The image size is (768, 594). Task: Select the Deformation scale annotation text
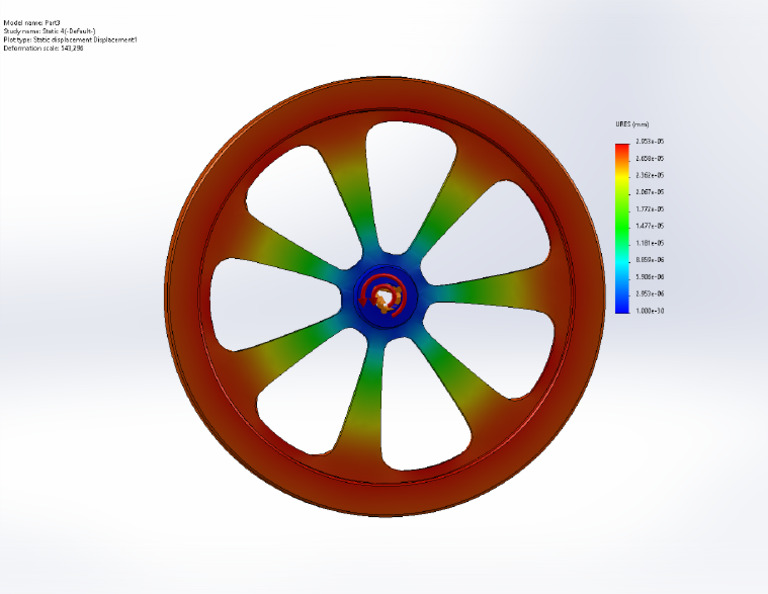43,48
